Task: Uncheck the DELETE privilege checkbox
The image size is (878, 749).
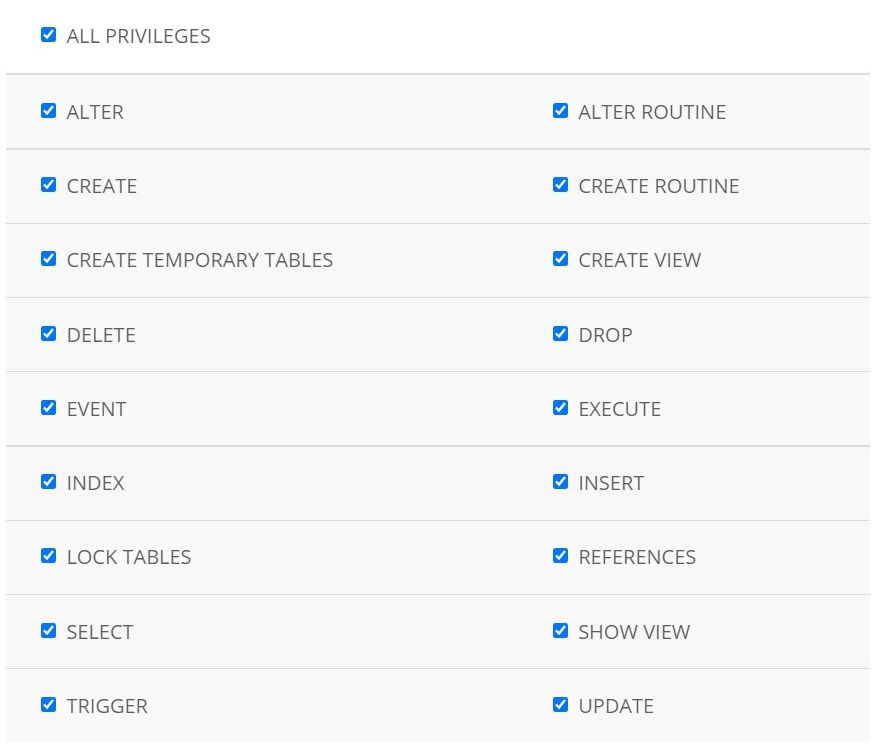Action: 48,334
